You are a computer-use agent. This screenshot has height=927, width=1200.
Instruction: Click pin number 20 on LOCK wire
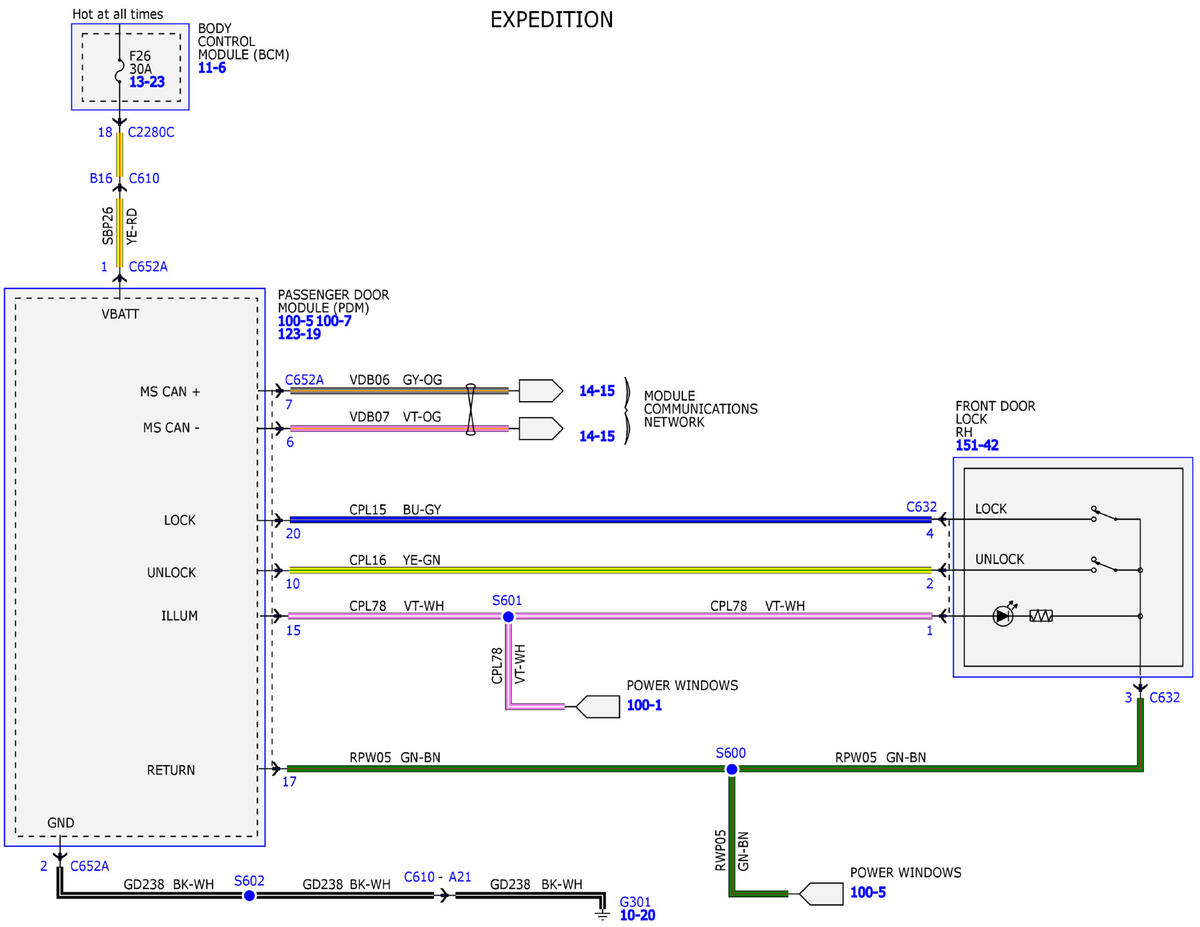(292, 534)
